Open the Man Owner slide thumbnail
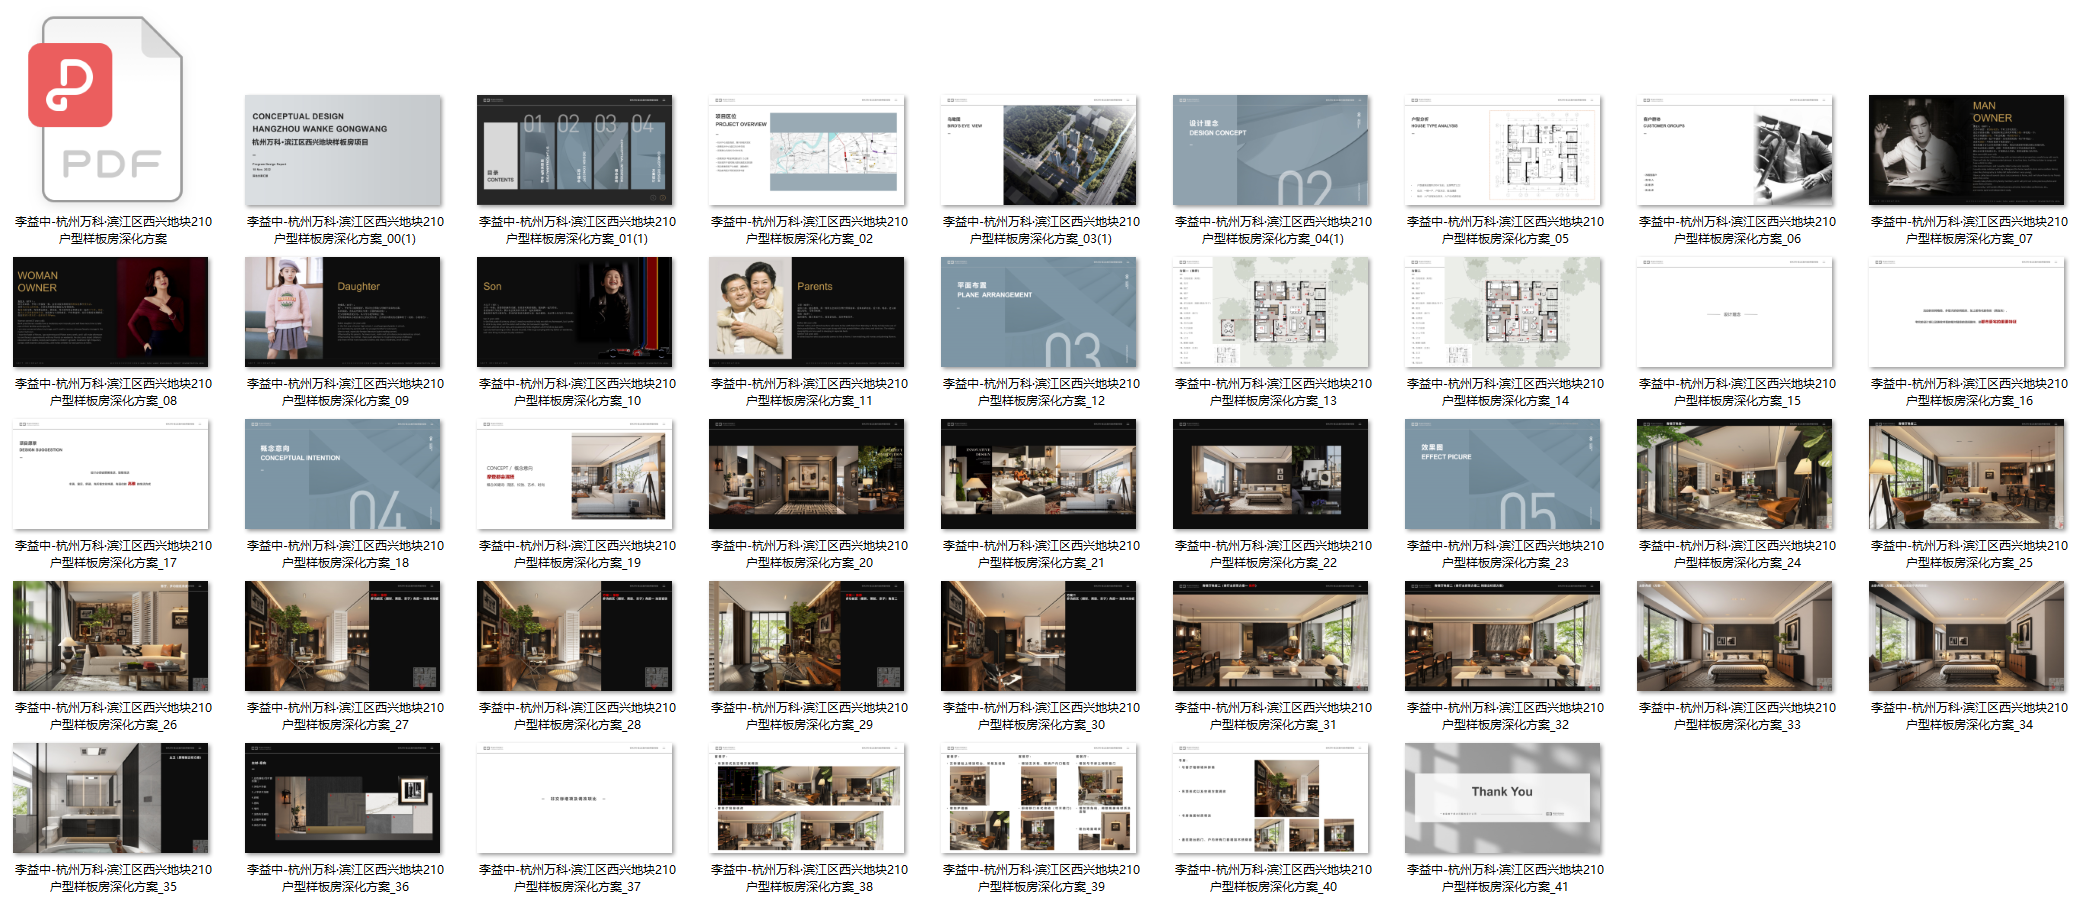Image resolution: width=2078 pixels, height=911 pixels. click(1966, 150)
